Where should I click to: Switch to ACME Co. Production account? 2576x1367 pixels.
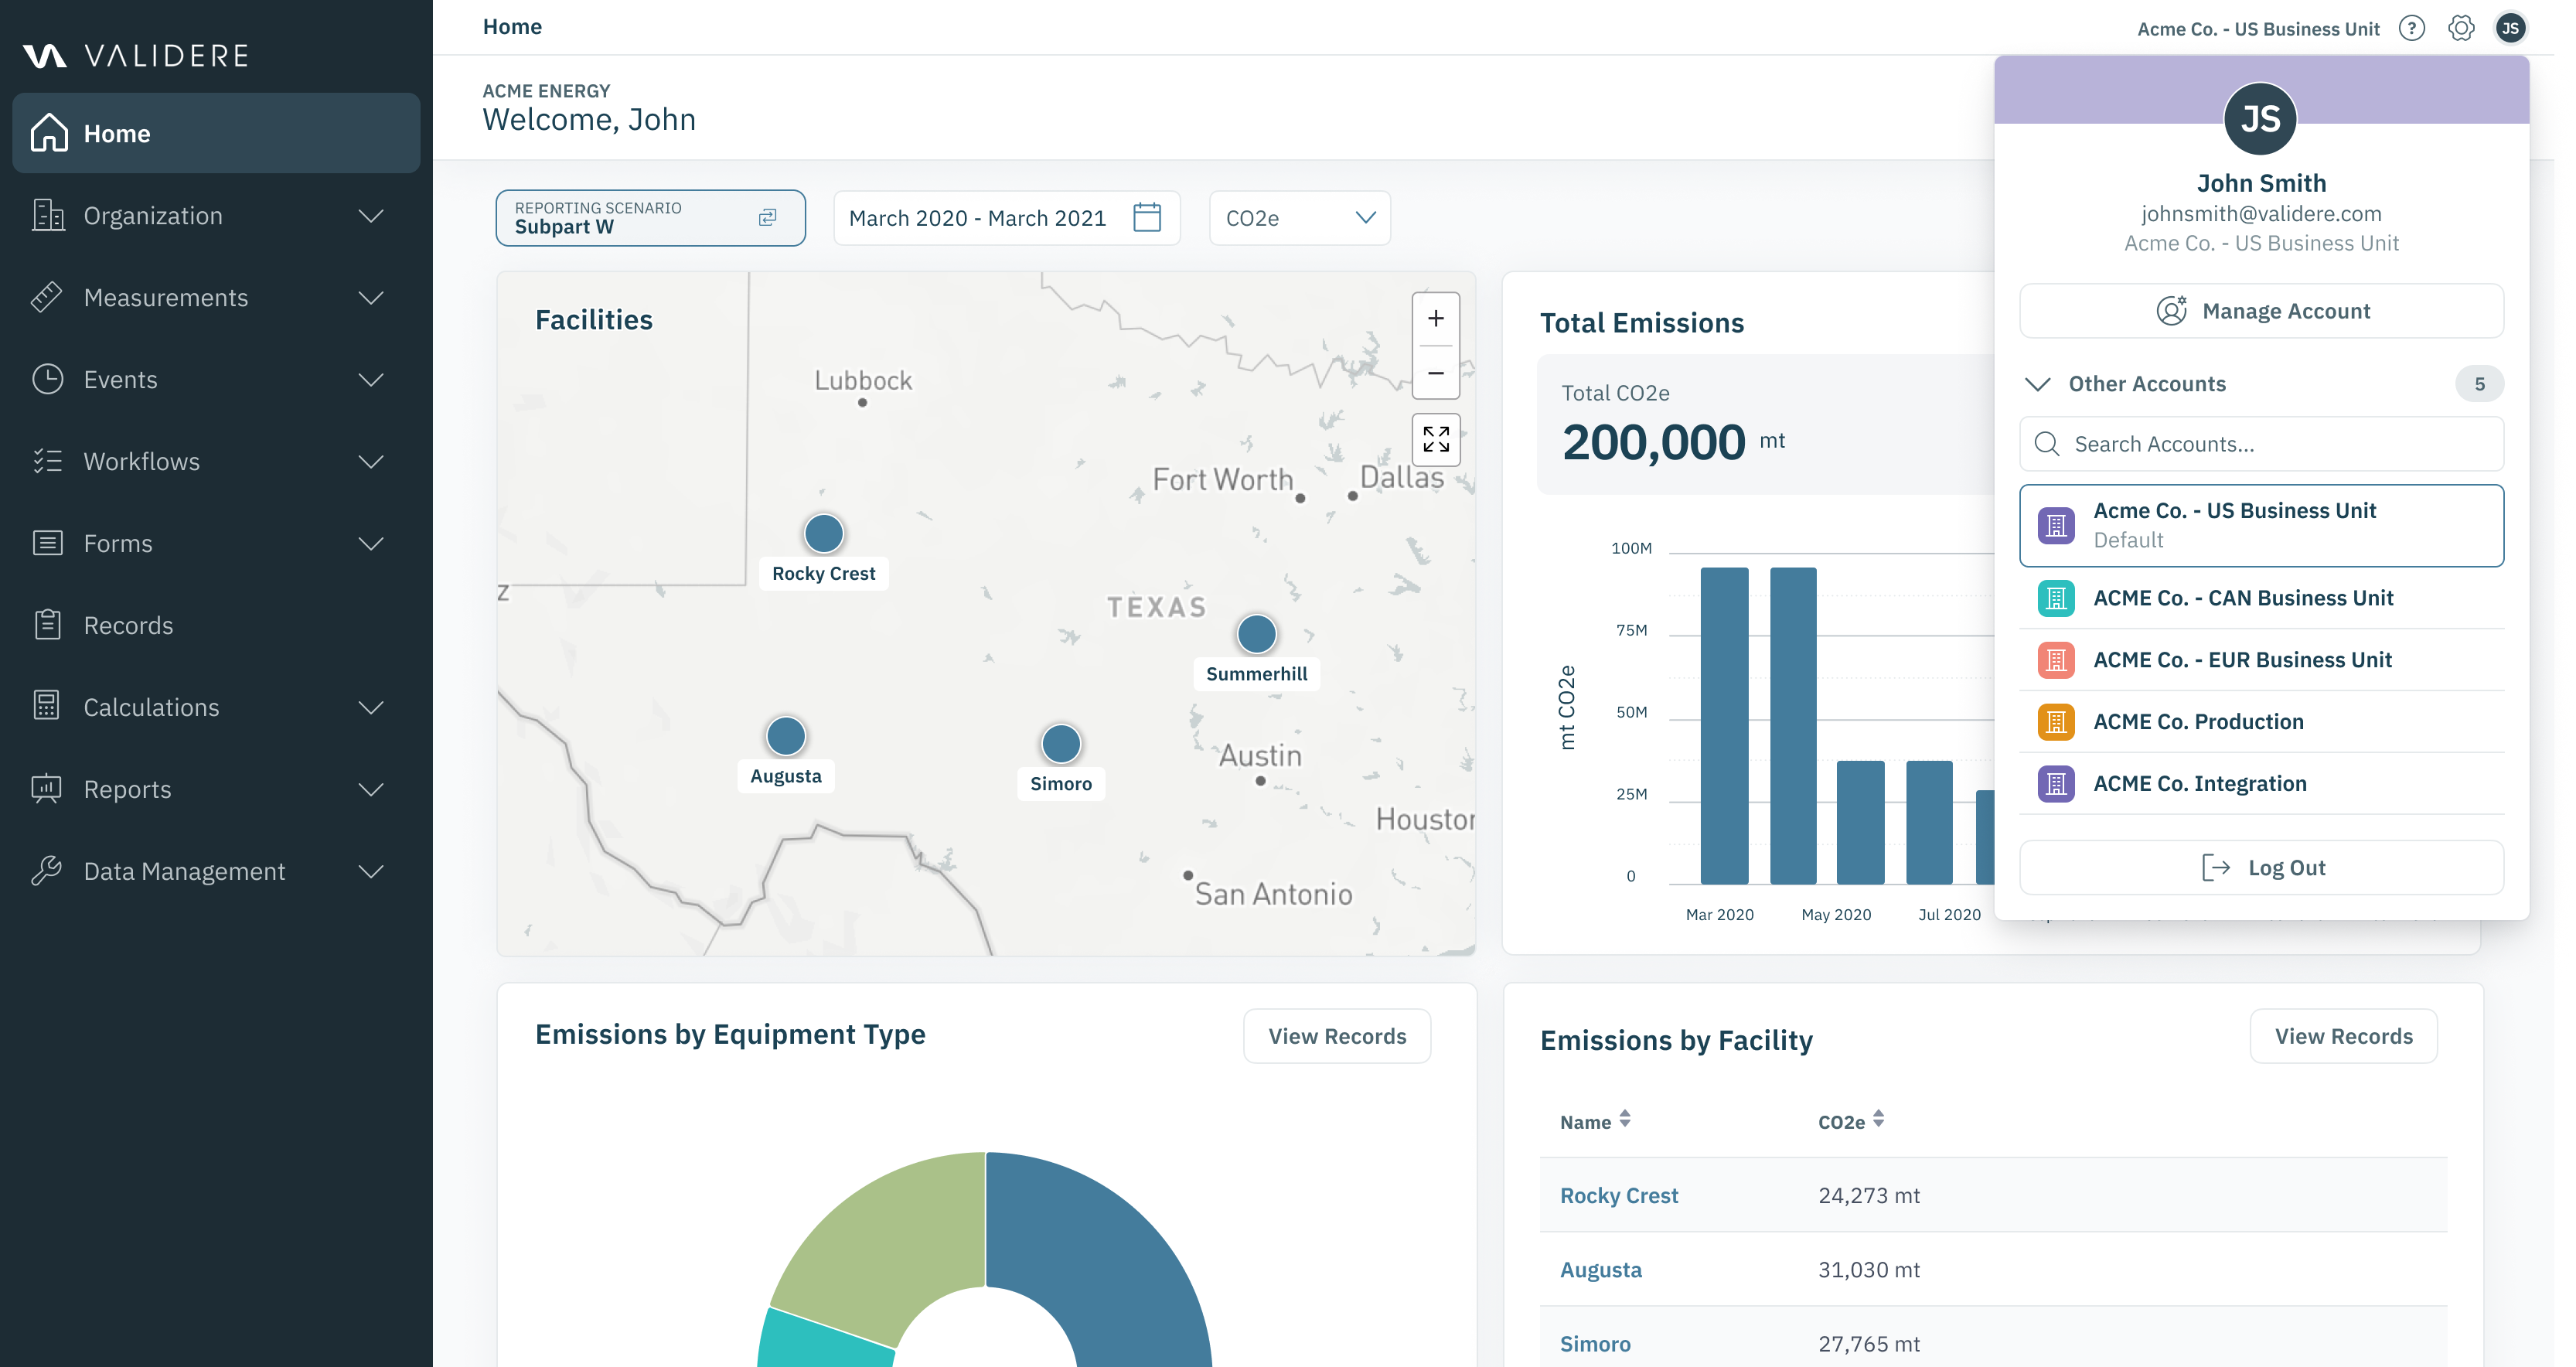tap(2261, 722)
